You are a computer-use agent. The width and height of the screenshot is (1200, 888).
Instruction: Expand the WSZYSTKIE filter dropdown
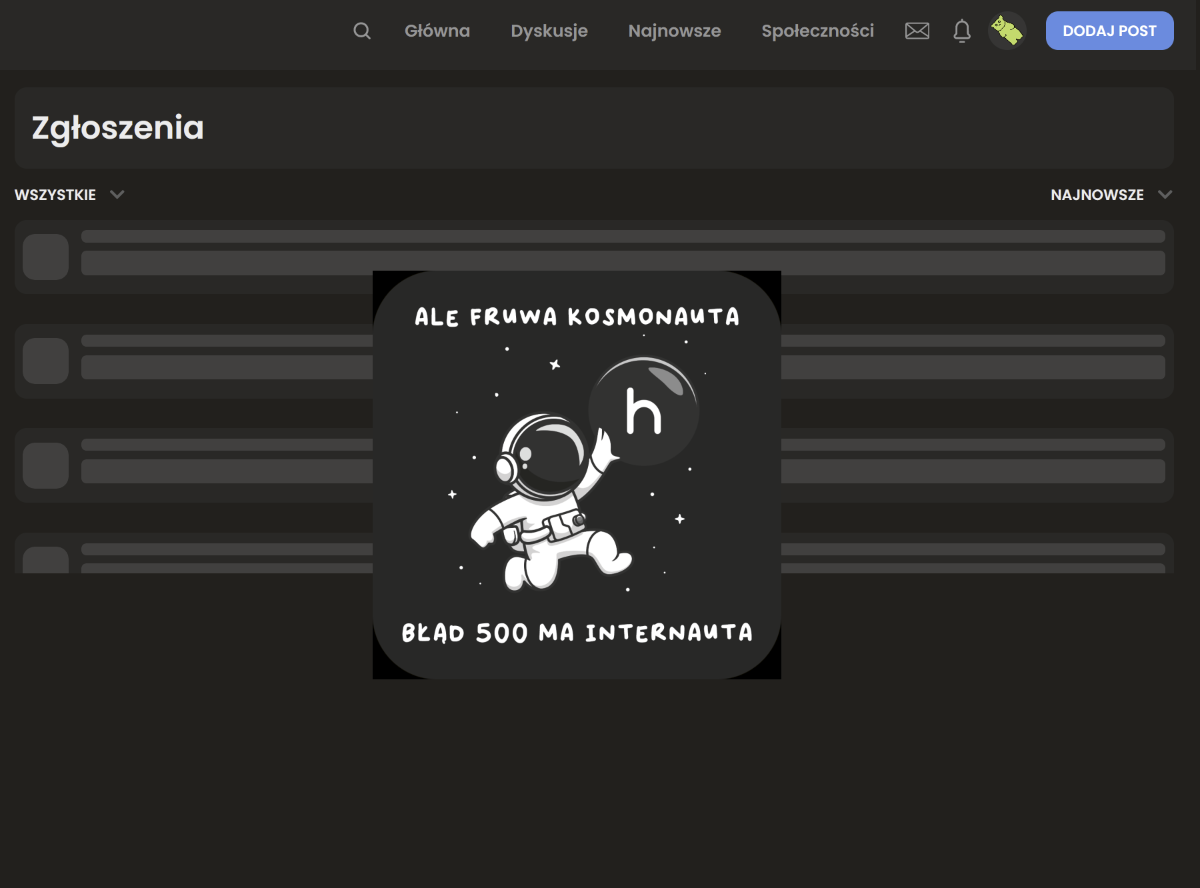pyautogui.click(x=69, y=195)
